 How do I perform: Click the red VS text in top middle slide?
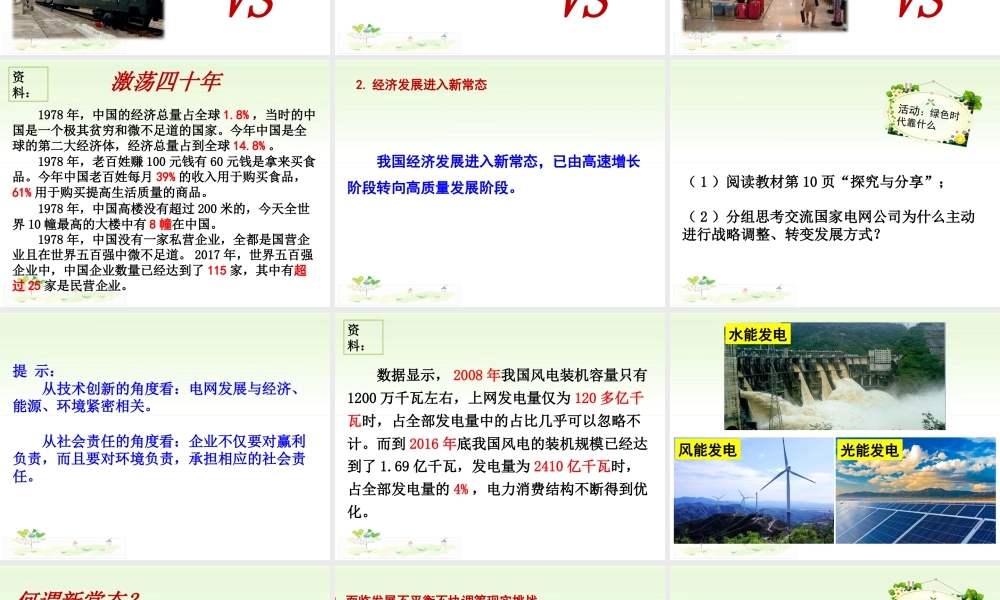pos(584,10)
